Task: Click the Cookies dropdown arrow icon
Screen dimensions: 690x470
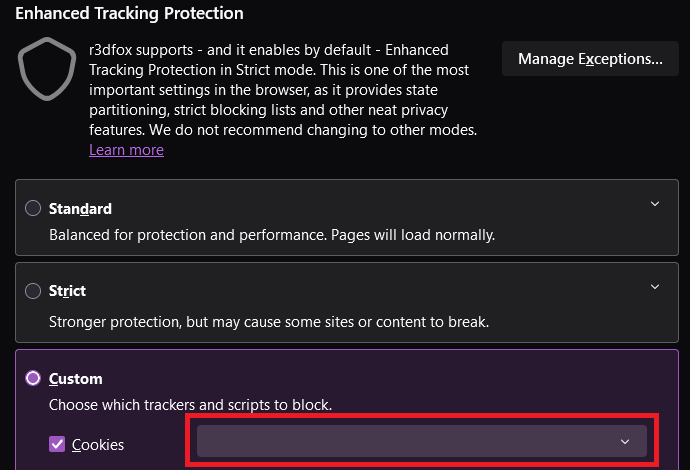Action: [625, 442]
